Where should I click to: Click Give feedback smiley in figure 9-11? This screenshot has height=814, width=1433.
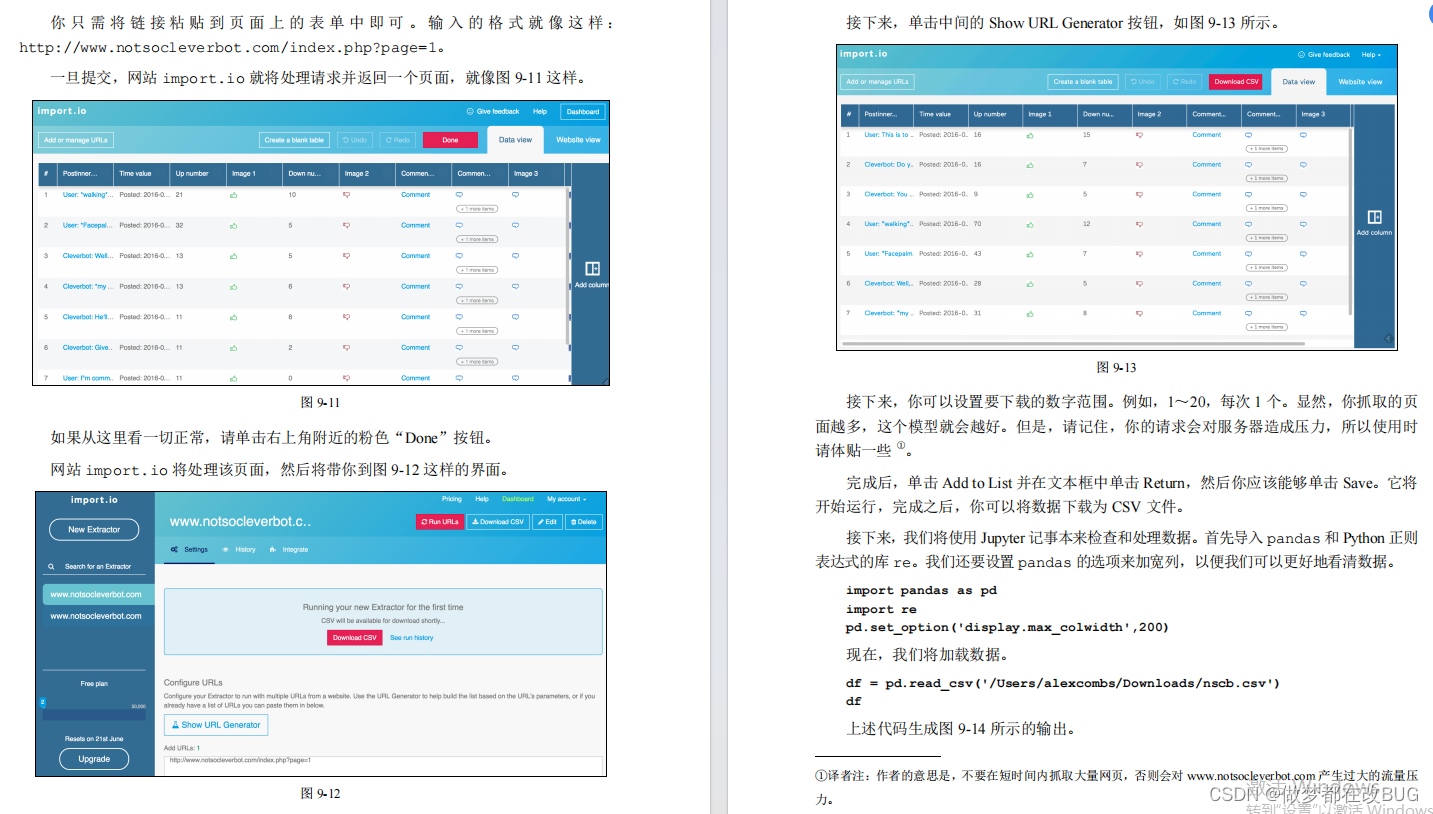tap(470, 112)
